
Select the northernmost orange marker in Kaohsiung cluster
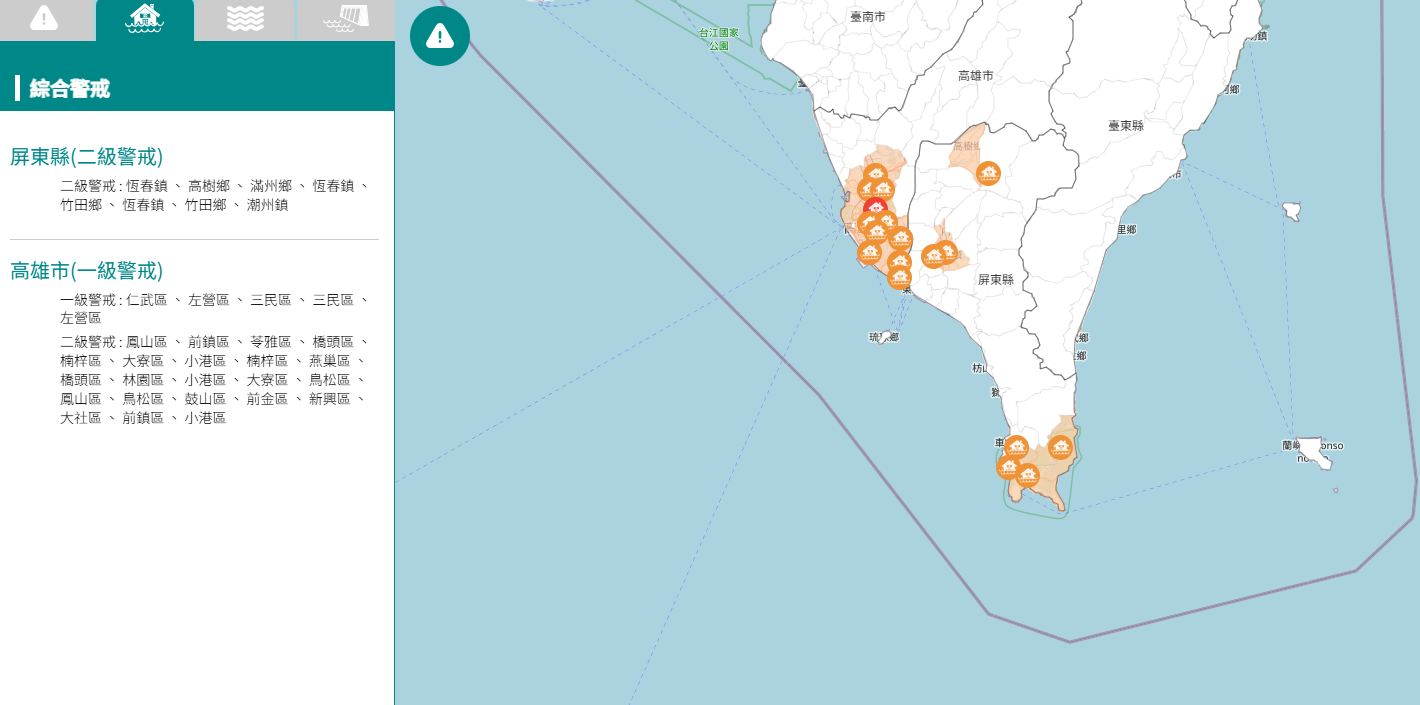tap(875, 175)
